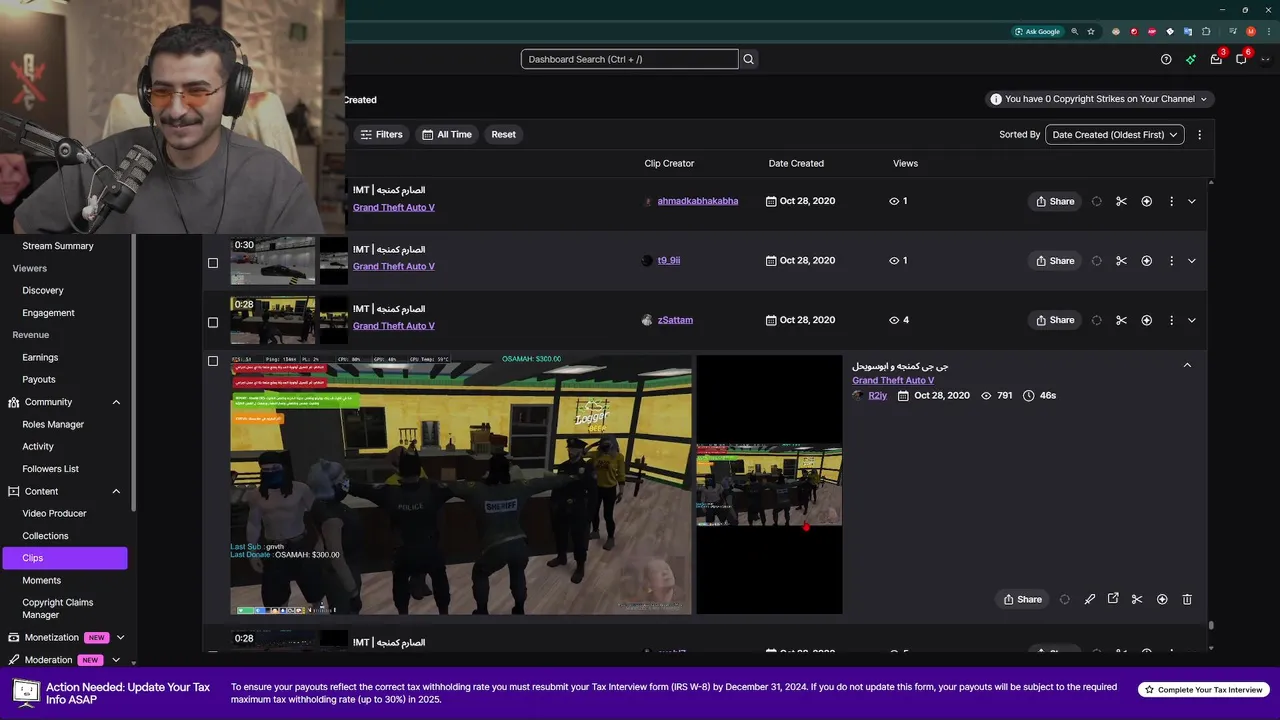Open zSattam clip creator link
Viewport: 1280px width, 720px height.
[675, 320]
